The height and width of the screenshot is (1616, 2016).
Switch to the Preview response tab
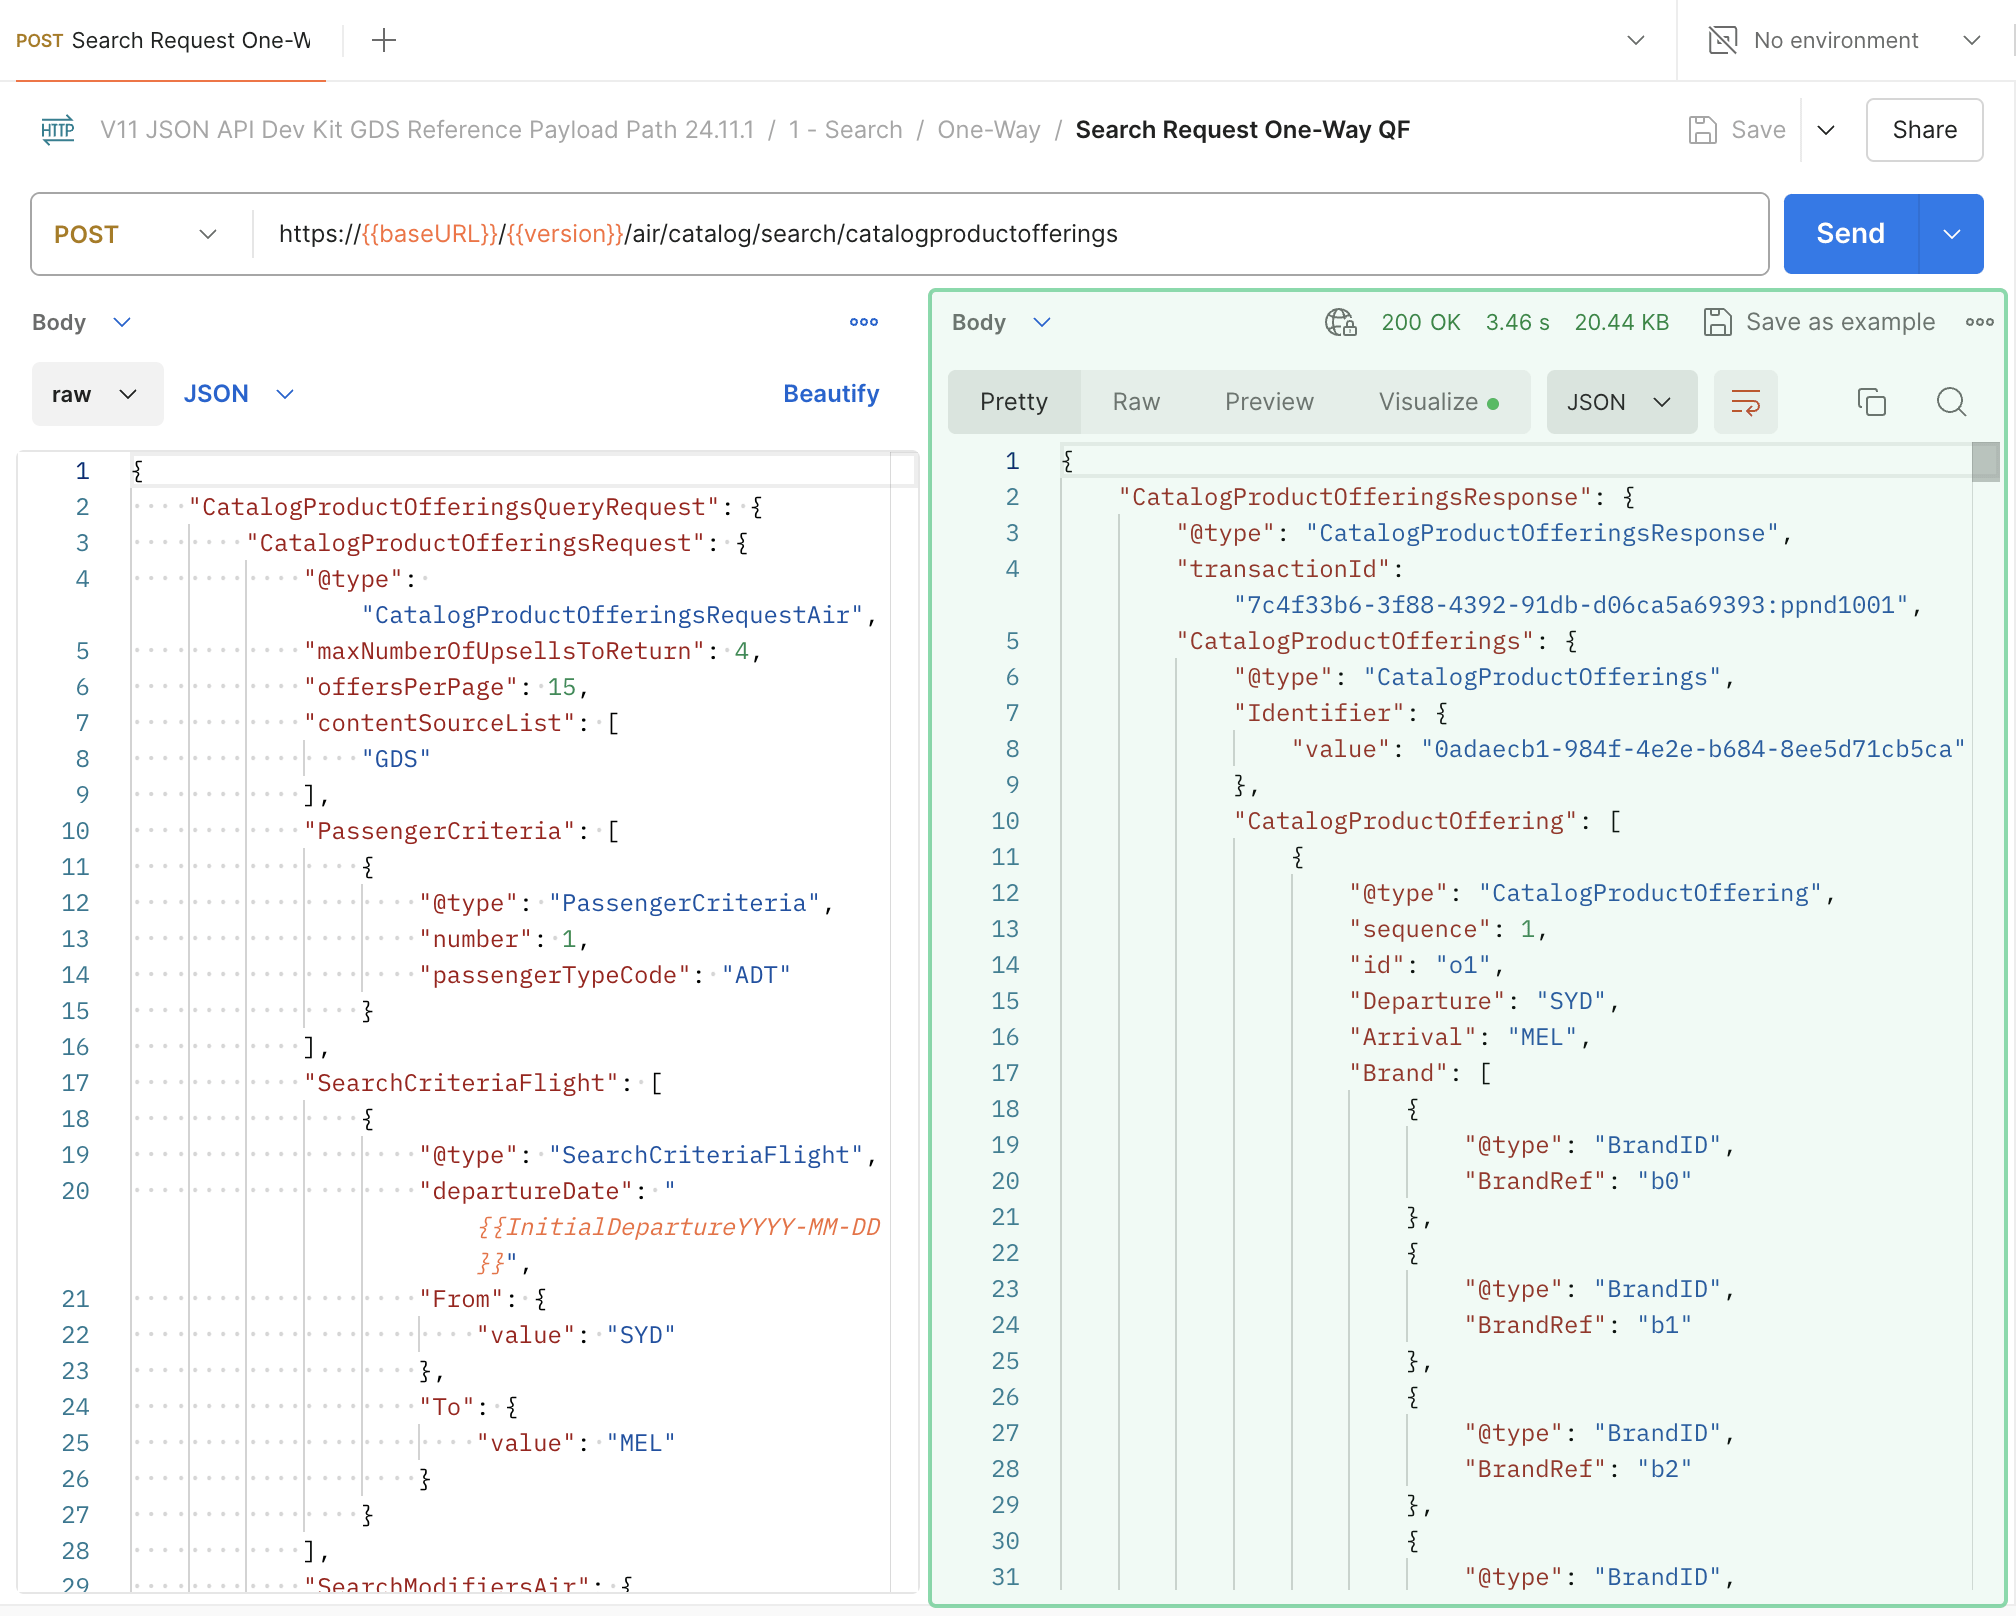coord(1269,402)
